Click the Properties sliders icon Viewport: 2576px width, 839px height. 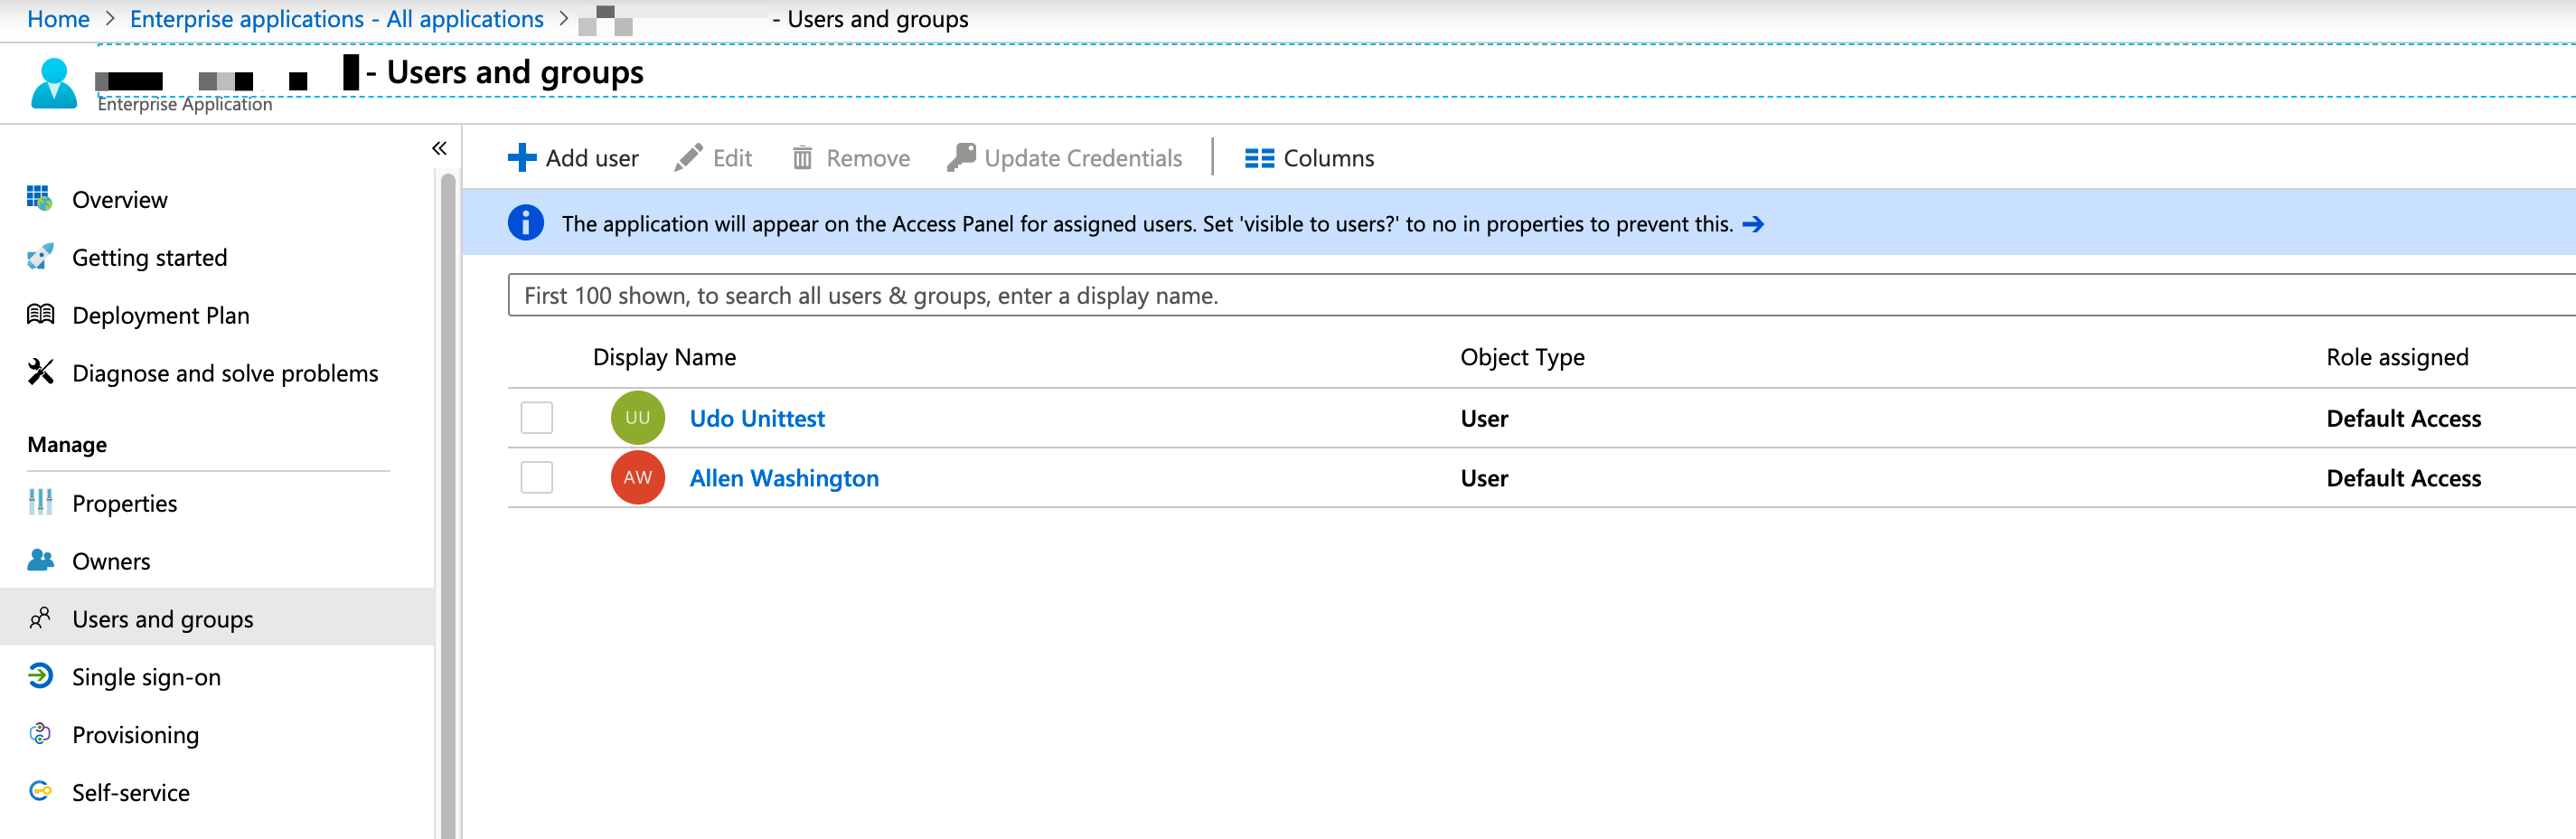tap(40, 502)
